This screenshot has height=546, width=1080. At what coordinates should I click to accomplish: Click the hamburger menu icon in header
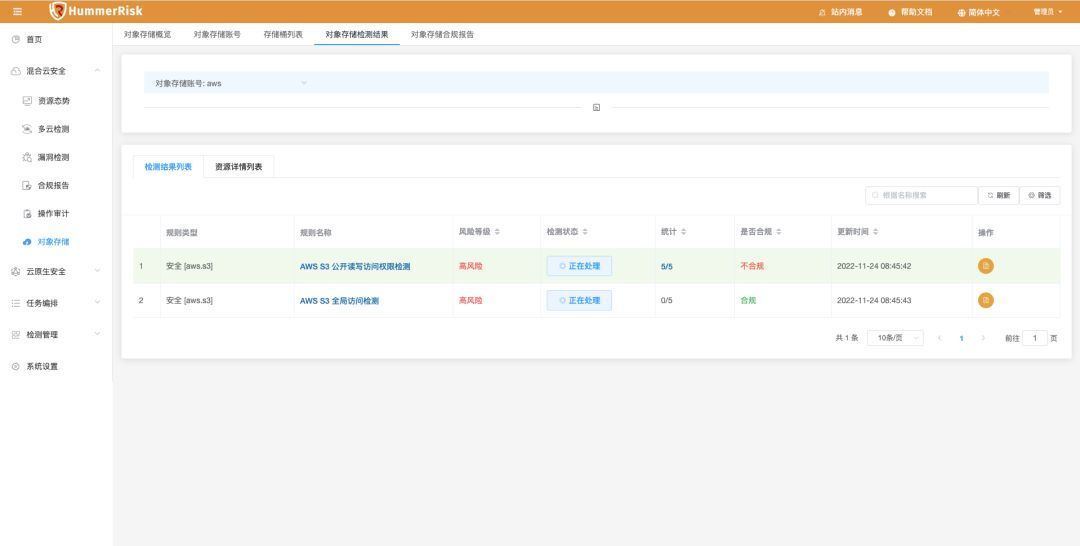[17, 12]
